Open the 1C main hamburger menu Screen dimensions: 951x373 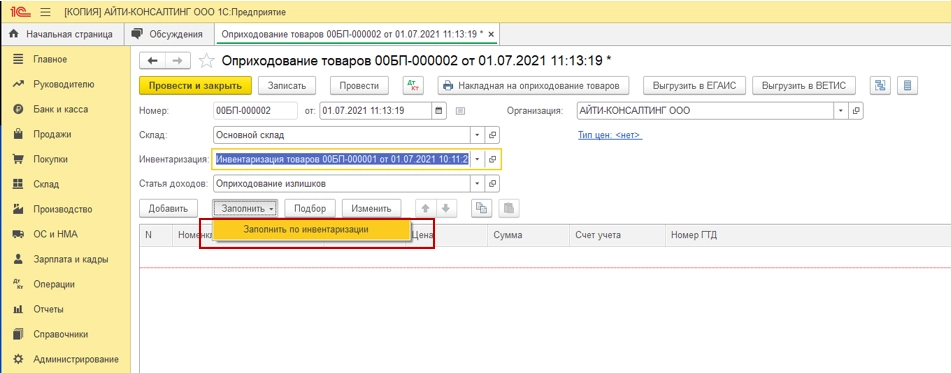[x=45, y=12]
